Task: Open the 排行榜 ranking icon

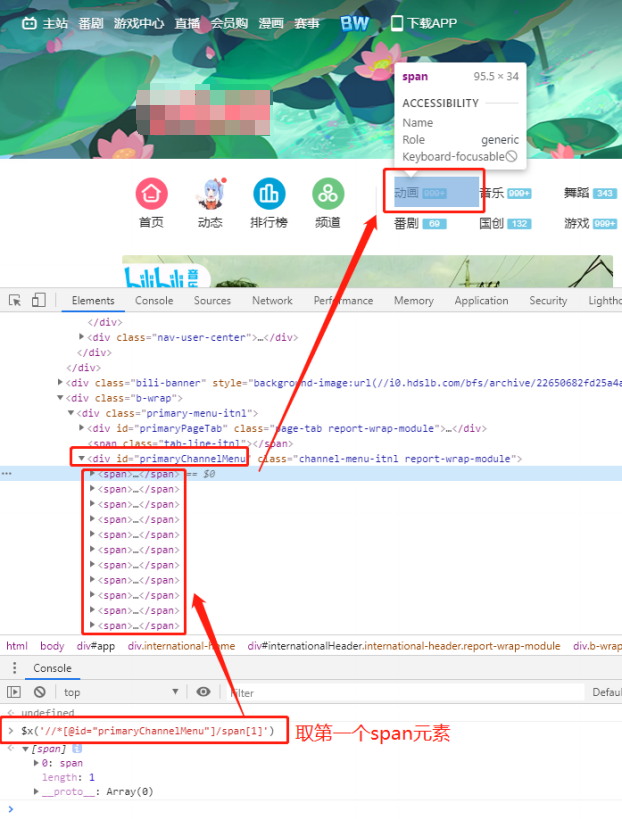Action: tap(269, 193)
